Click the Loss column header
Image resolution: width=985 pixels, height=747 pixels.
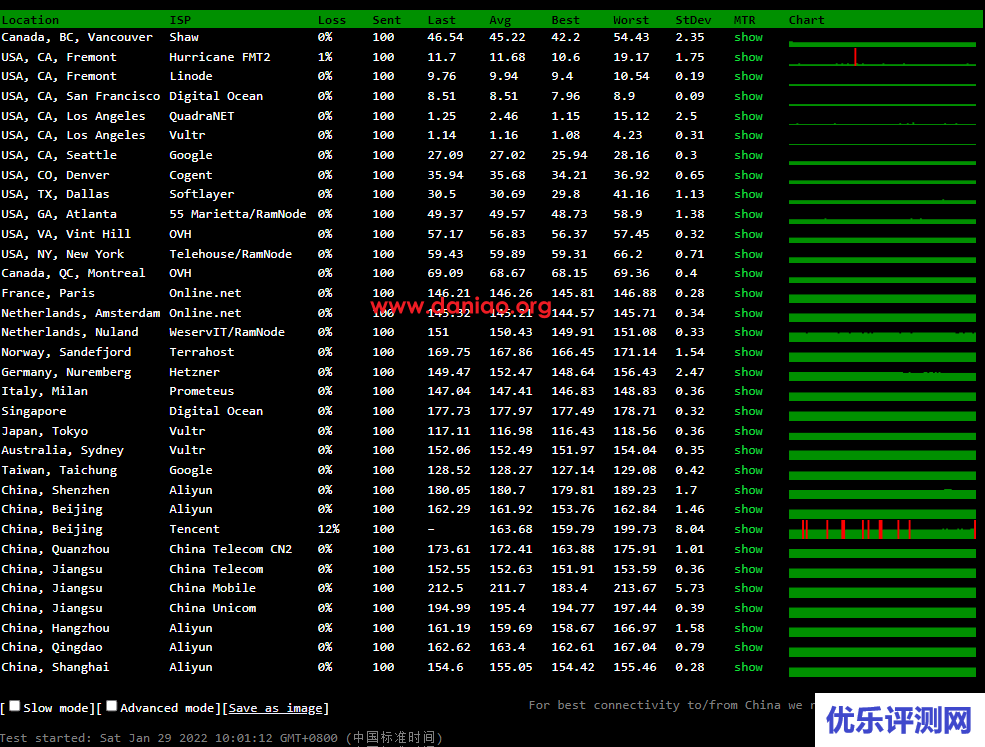coord(332,20)
